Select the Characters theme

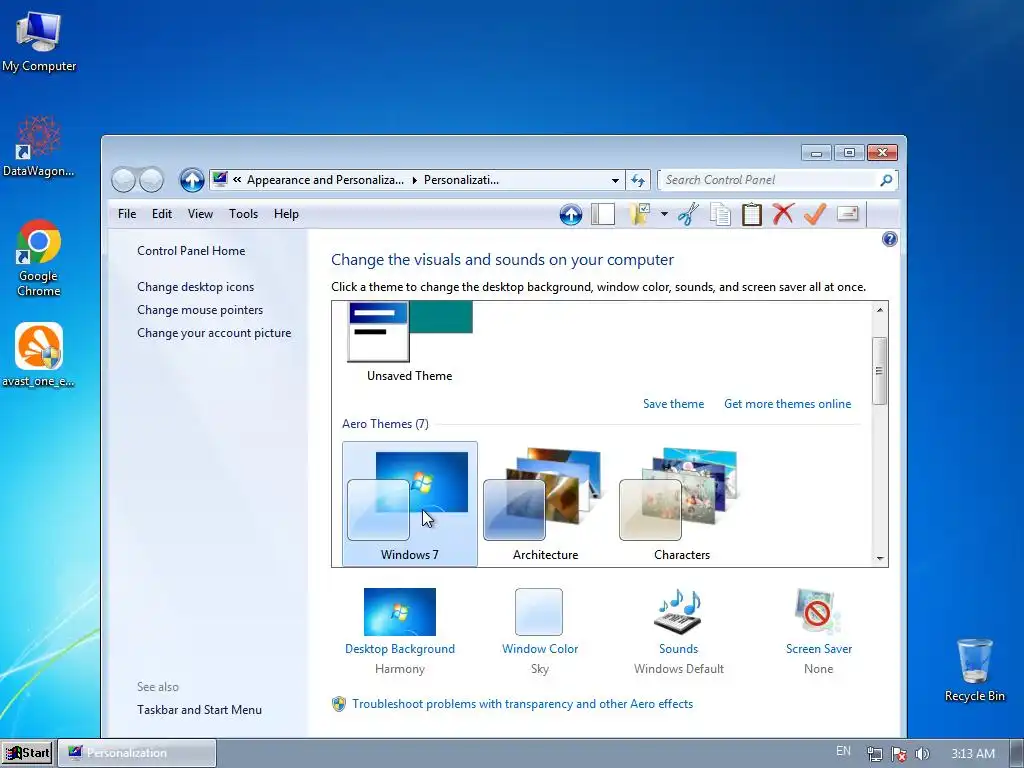(x=681, y=504)
